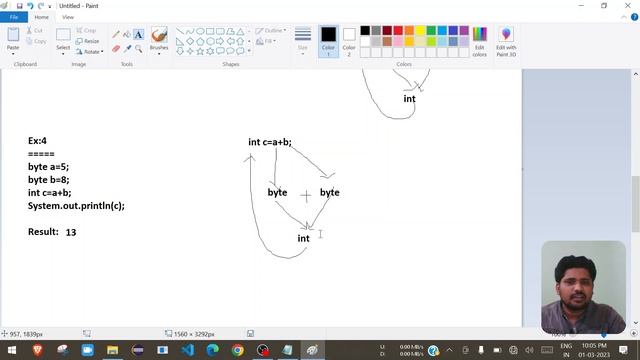
Task: Choose the Right triangle shape
Action: point(180,41)
